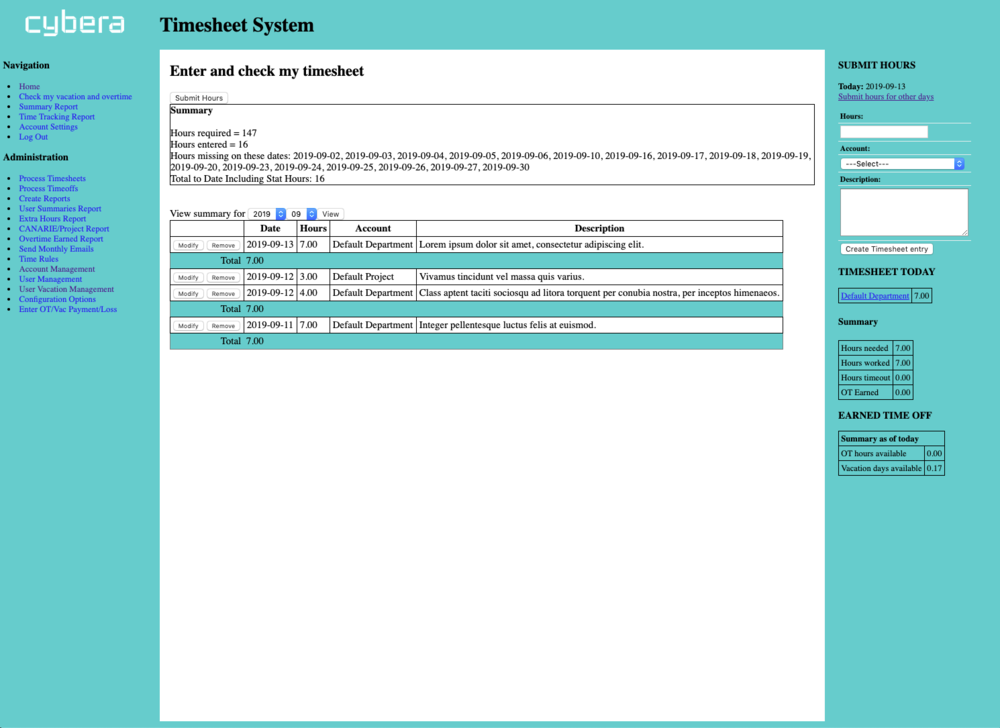This screenshot has height=728, width=1000.
Task: Click the Description column header
Action: pyautogui.click(x=599, y=228)
